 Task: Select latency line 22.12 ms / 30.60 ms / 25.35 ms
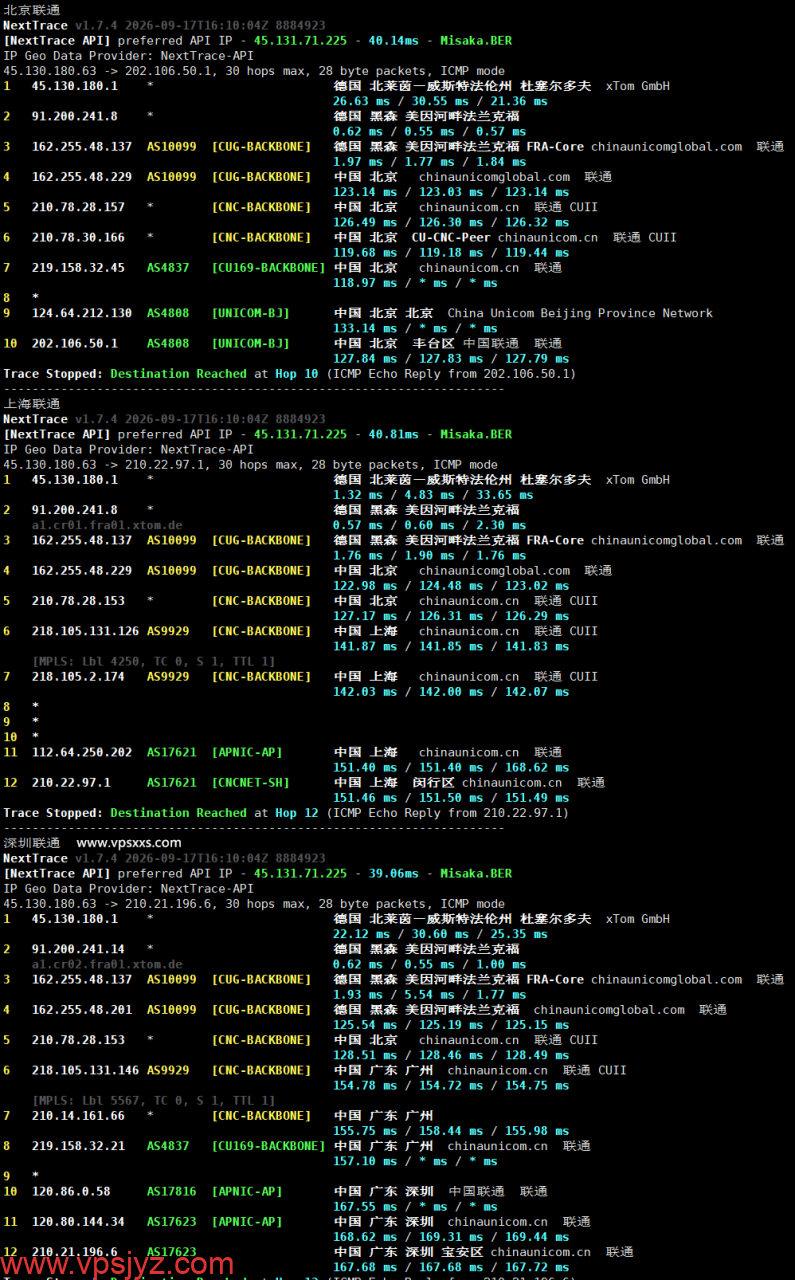point(440,934)
